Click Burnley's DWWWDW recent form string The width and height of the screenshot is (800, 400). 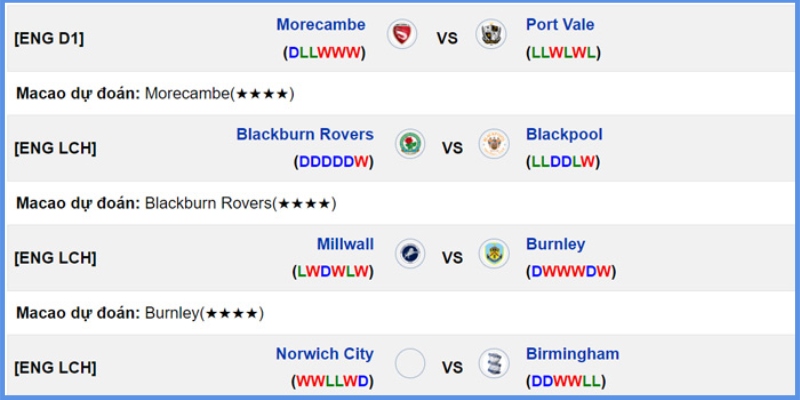coord(571,271)
